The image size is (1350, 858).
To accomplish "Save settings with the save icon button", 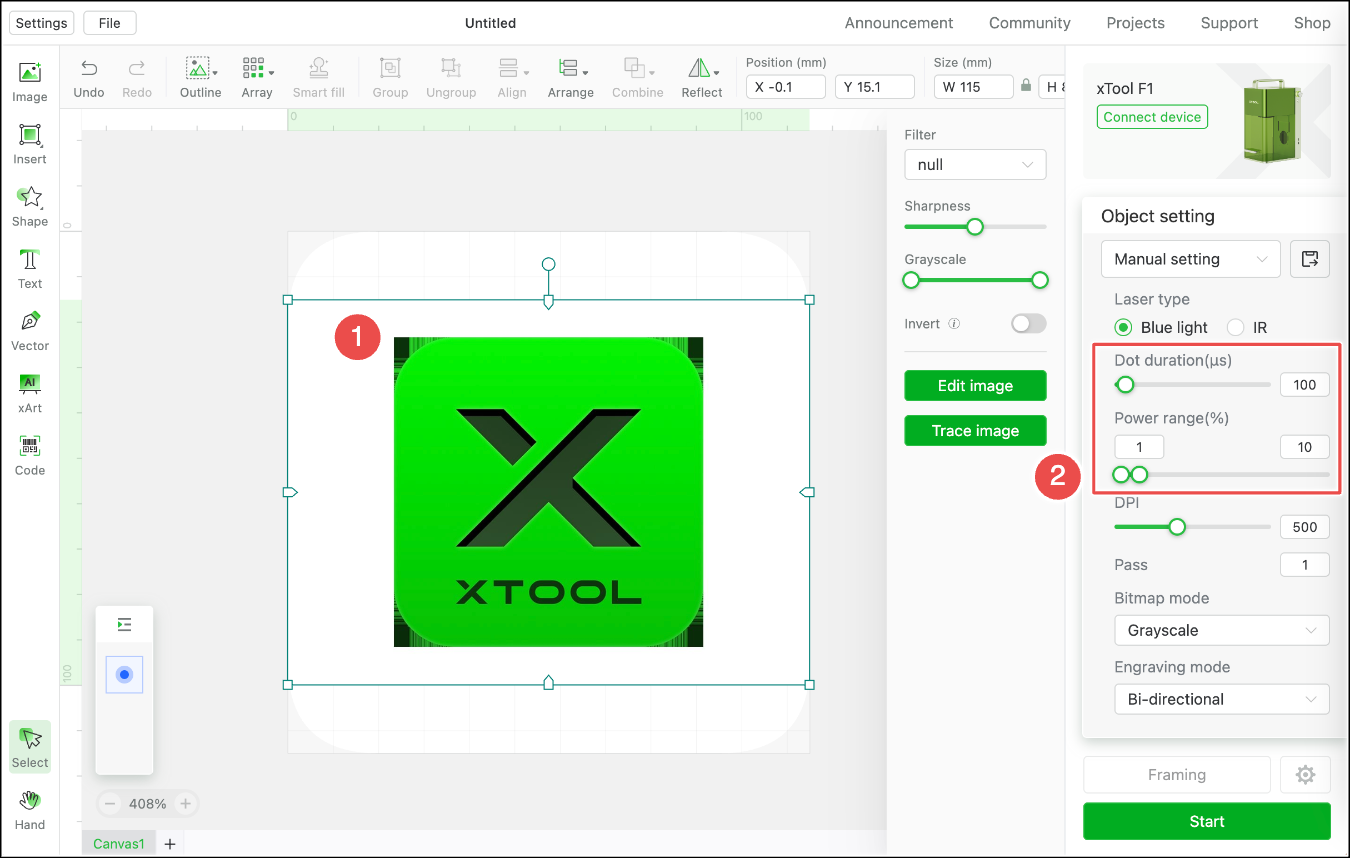I will 1309,259.
